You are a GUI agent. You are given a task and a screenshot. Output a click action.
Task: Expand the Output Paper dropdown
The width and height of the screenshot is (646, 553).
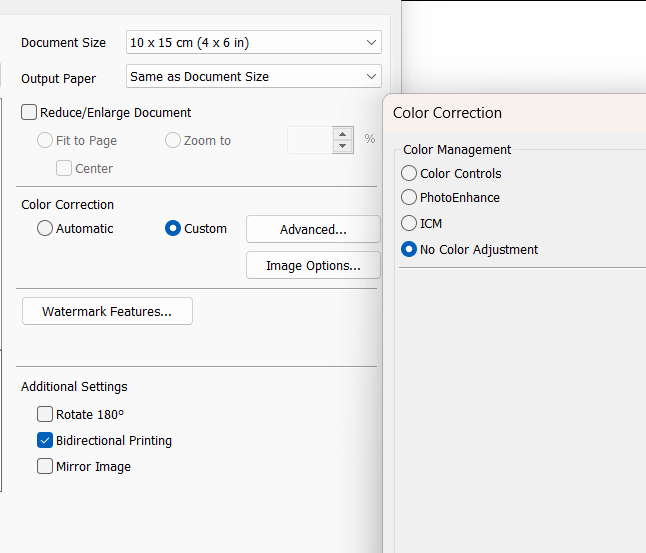254,76
